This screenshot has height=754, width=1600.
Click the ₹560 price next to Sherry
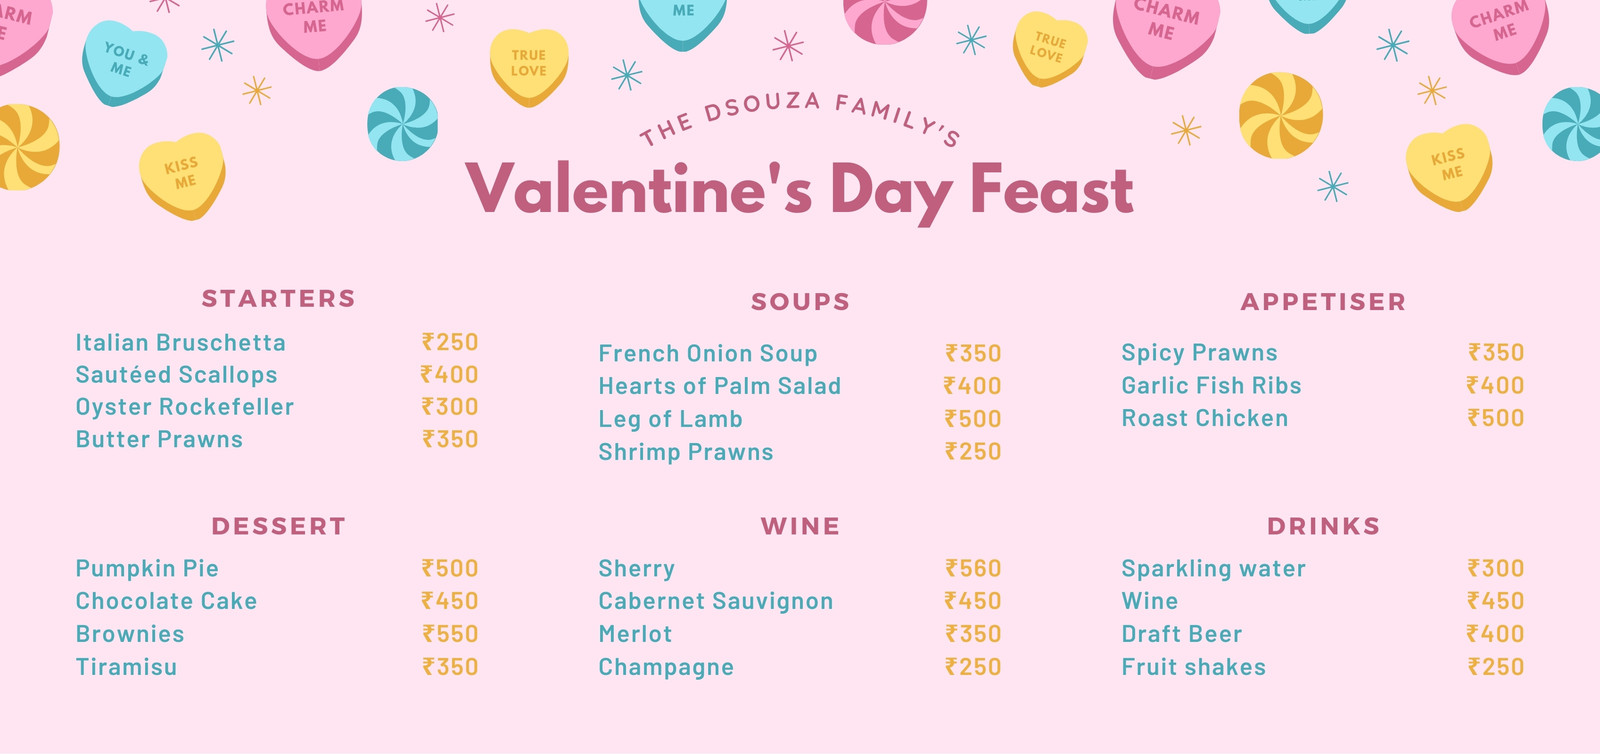(973, 568)
